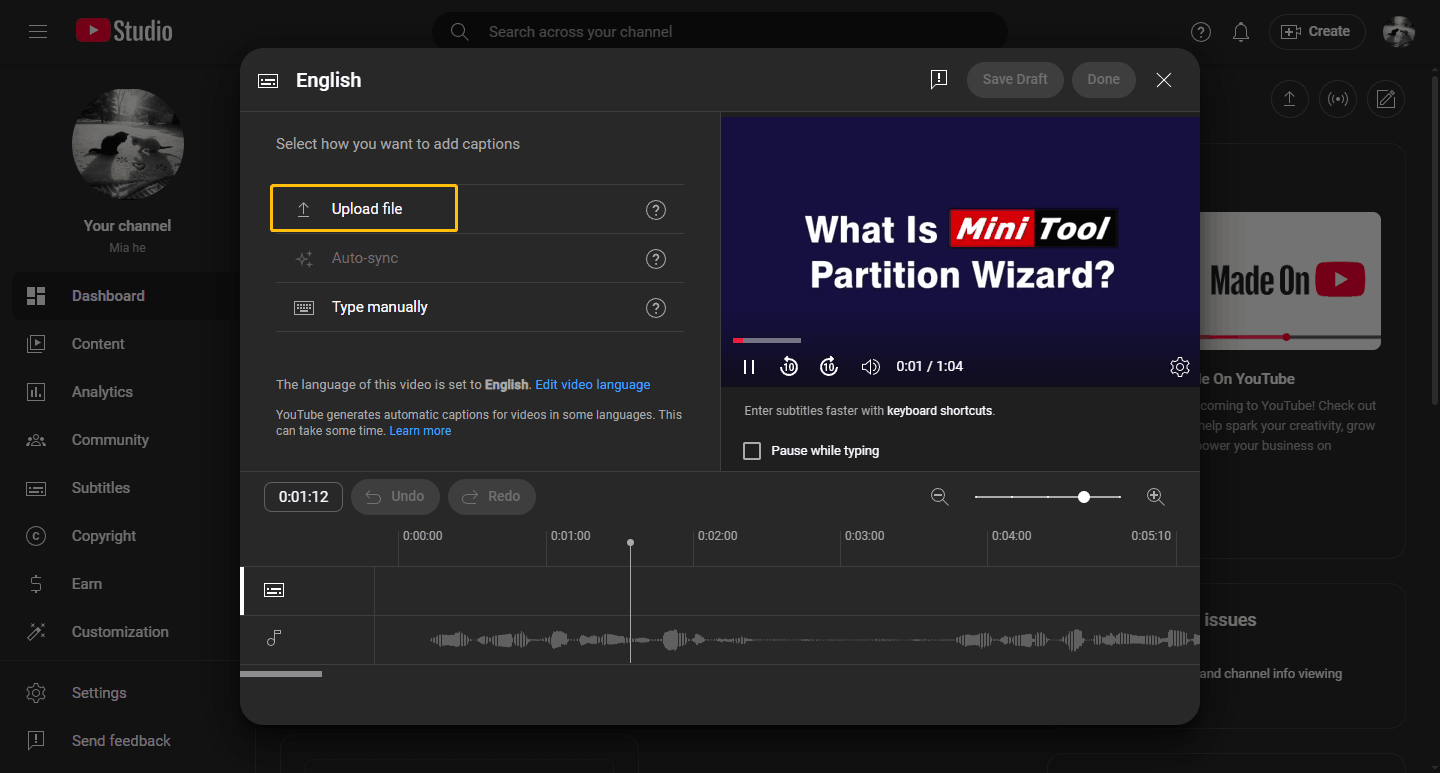Viewport: 1440px width, 773px height.
Task: Open the Customization sidebar item
Action: pos(126,632)
